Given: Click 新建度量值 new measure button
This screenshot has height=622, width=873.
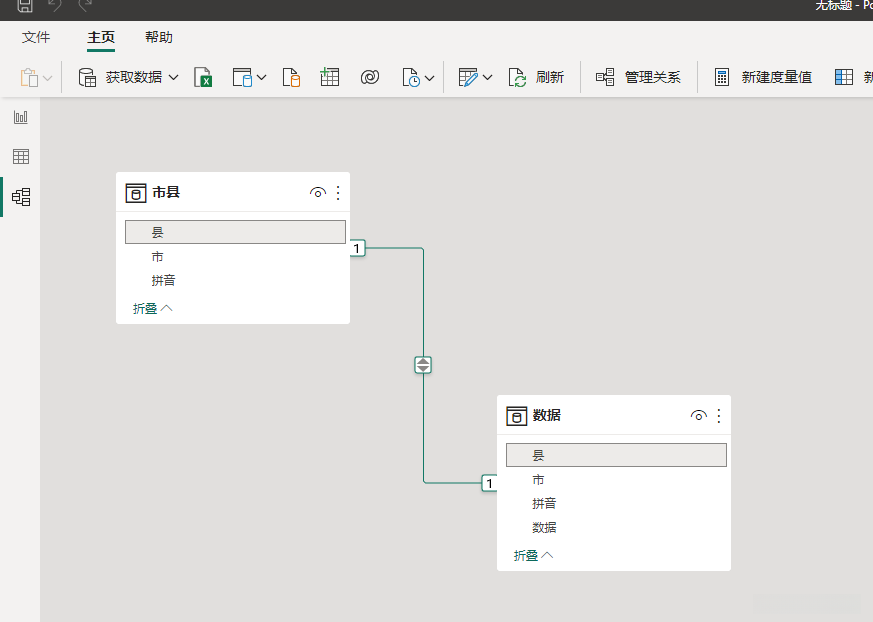Looking at the screenshot, I should pos(763,77).
